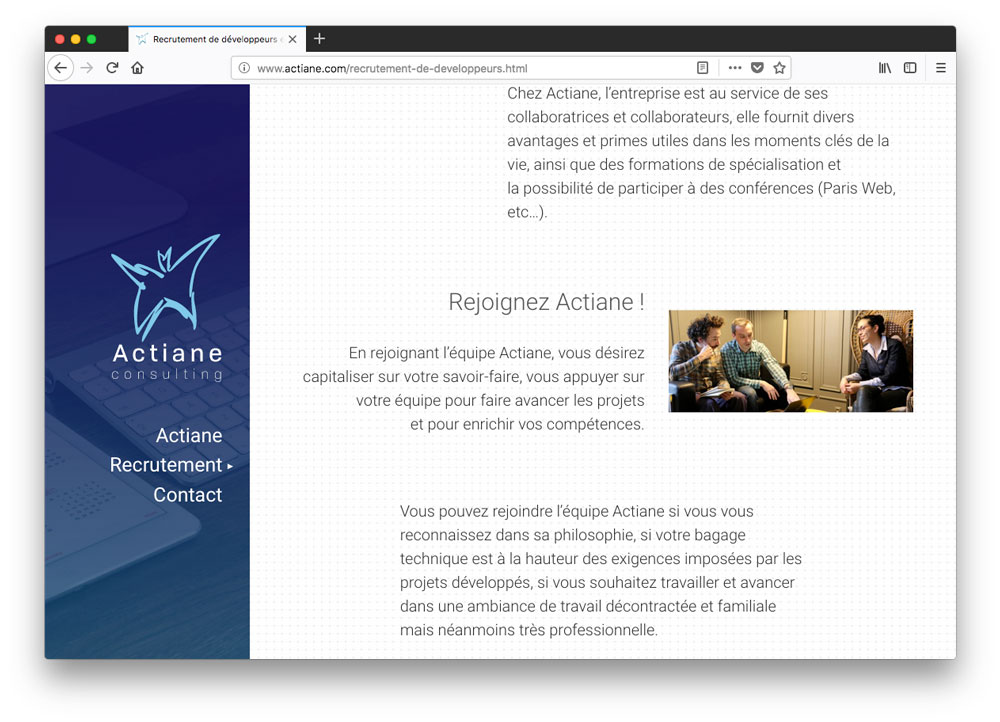This screenshot has width=1000, height=722.
Task: Go to the Firefox home page
Action: coord(138,68)
